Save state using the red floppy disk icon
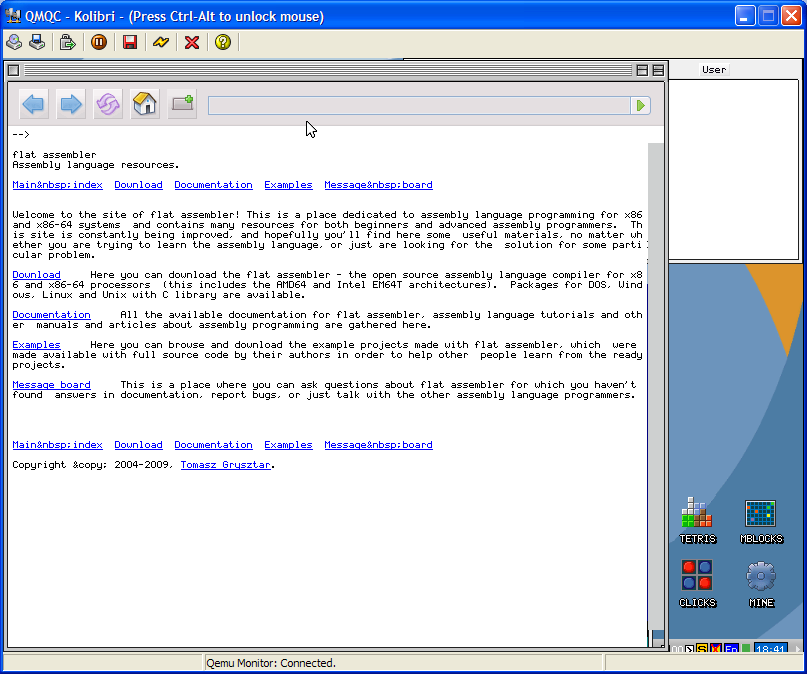Viewport: 807px width, 674px height. click(x=130, y=42)
